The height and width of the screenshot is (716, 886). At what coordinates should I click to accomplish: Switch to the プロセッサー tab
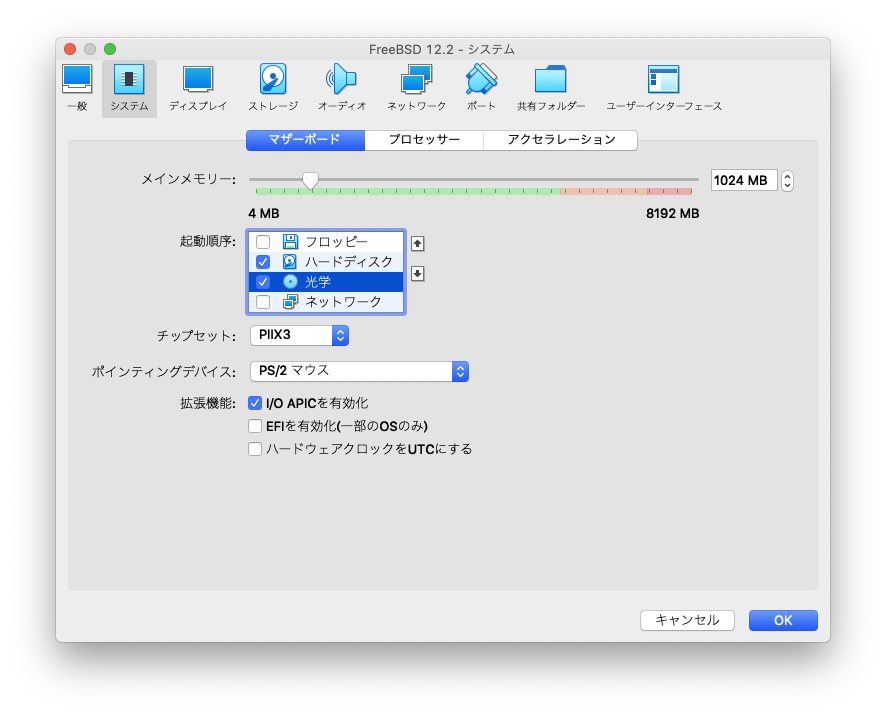coord(424,140)
